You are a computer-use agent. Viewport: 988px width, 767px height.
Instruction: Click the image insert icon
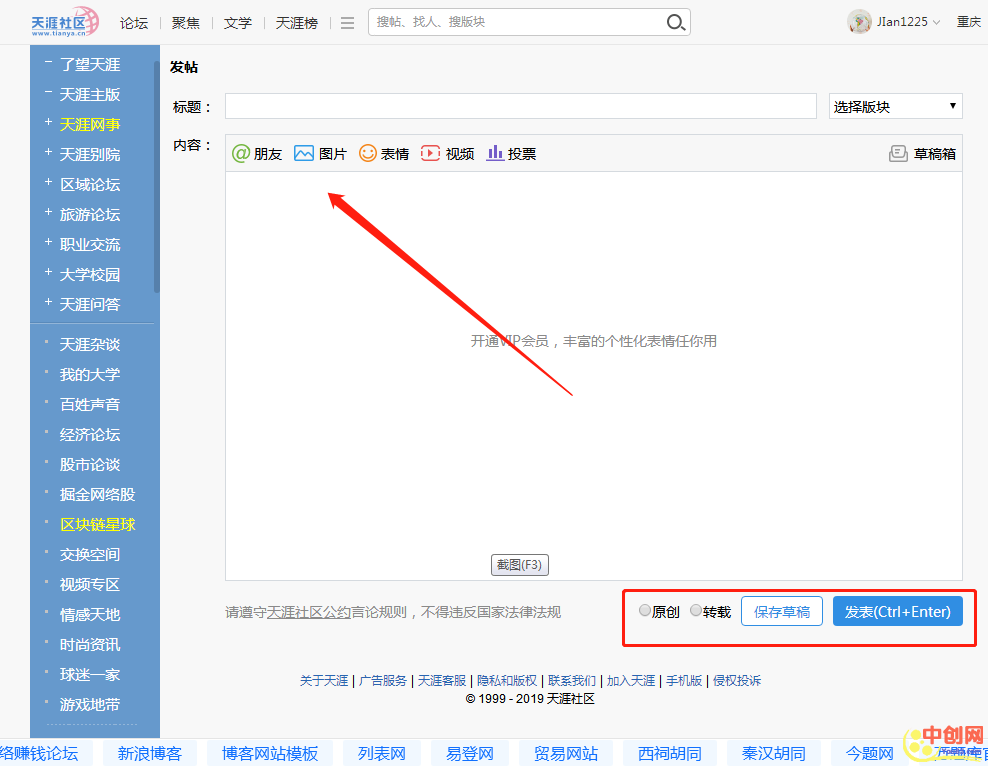pyautogui.click(x=304, y=154)
